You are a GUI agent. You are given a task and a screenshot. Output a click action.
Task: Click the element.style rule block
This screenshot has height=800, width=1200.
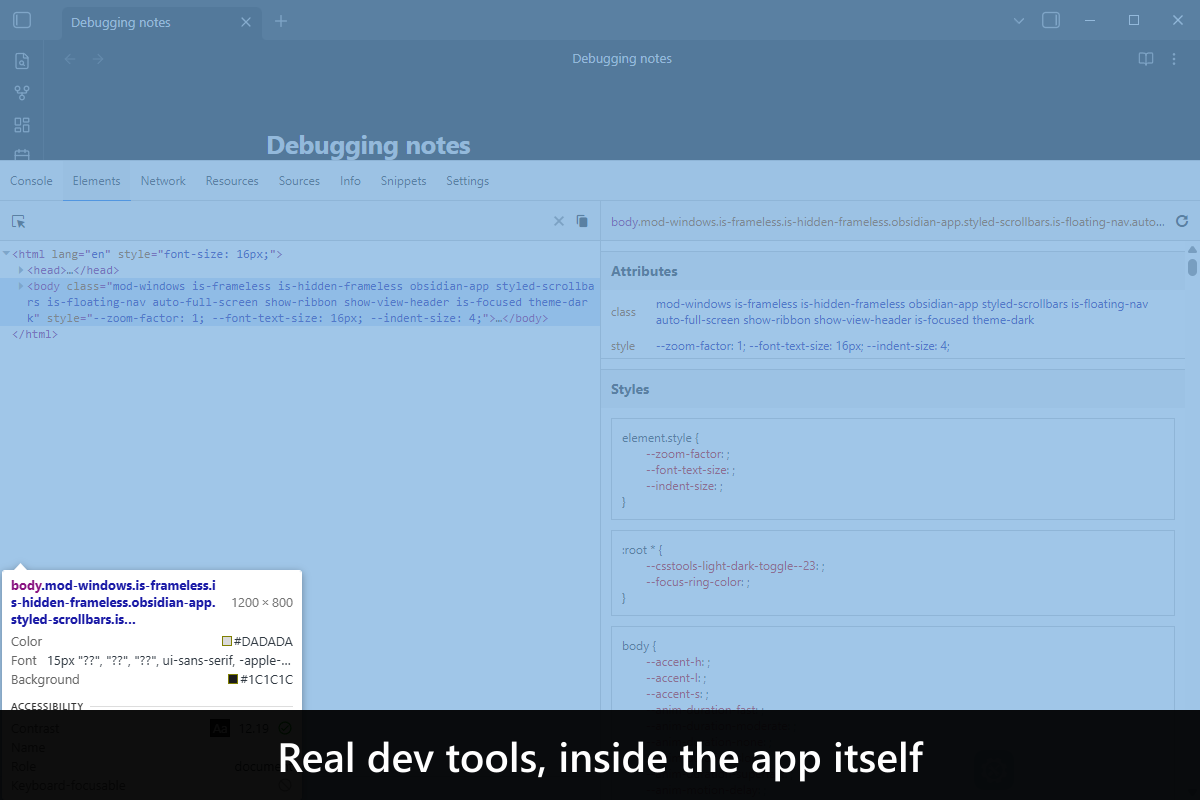click(x=892, y=469)
